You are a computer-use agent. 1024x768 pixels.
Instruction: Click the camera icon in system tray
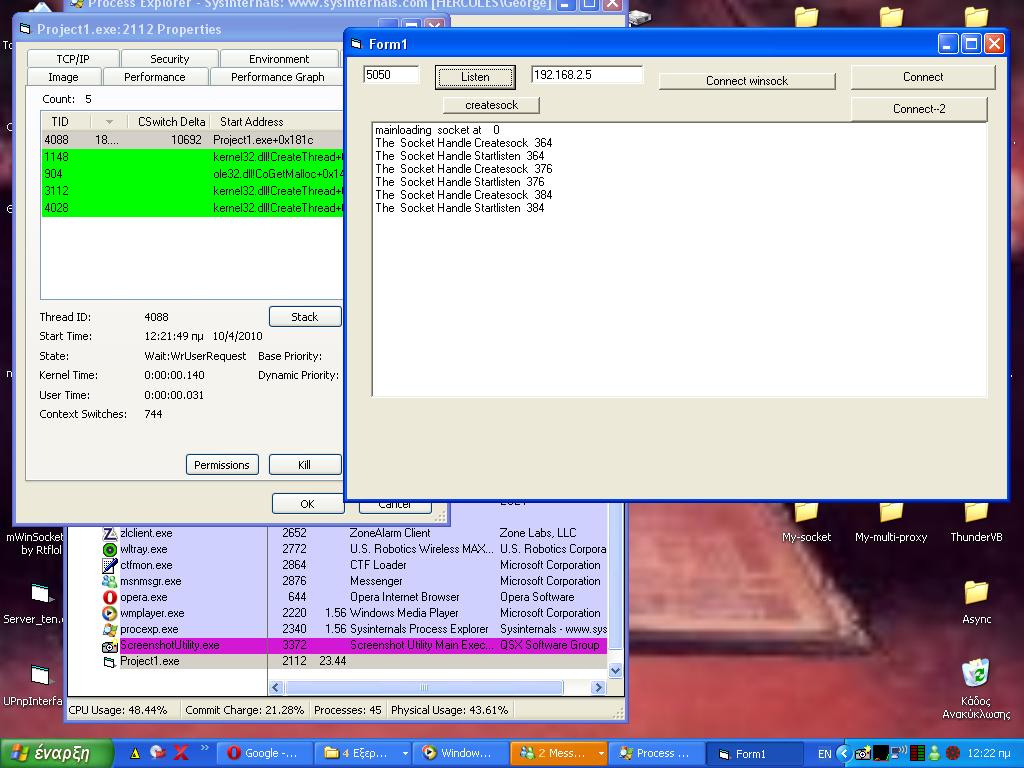coord(863,754)
